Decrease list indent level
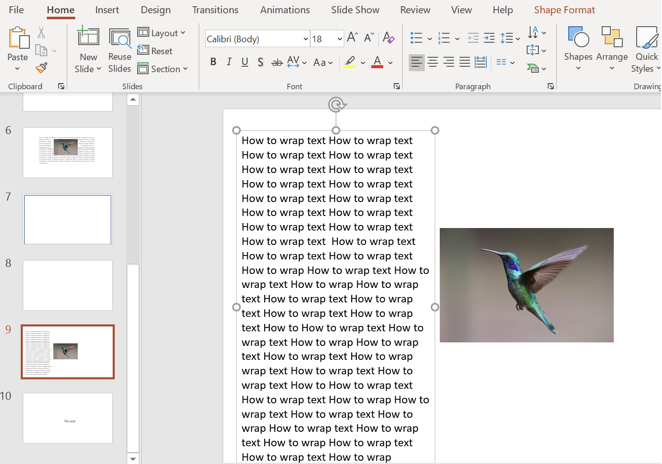662x464 pixels. (x=473, y=38)
